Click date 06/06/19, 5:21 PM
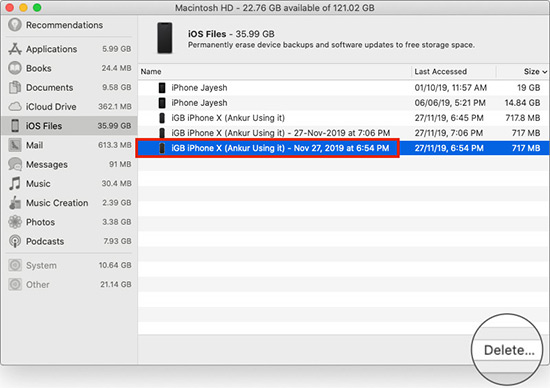 450,103
